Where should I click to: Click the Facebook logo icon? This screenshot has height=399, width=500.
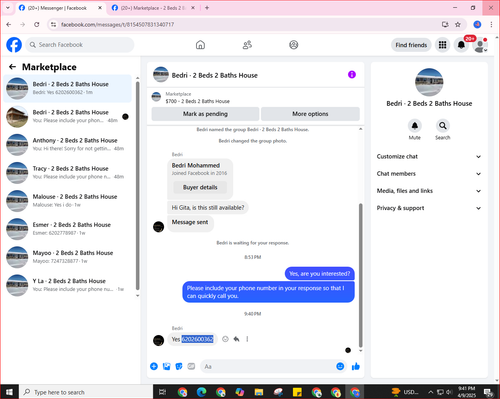pyautogui.click(x=14, y=45)
